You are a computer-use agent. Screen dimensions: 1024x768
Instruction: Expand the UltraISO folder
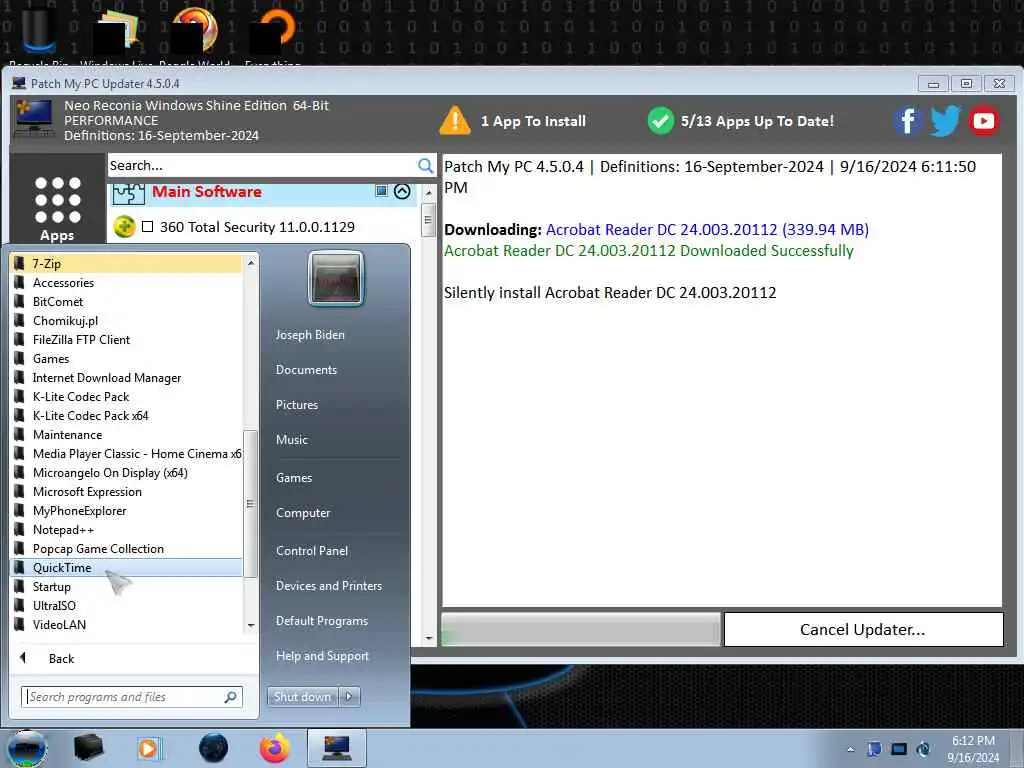(126, 605)
